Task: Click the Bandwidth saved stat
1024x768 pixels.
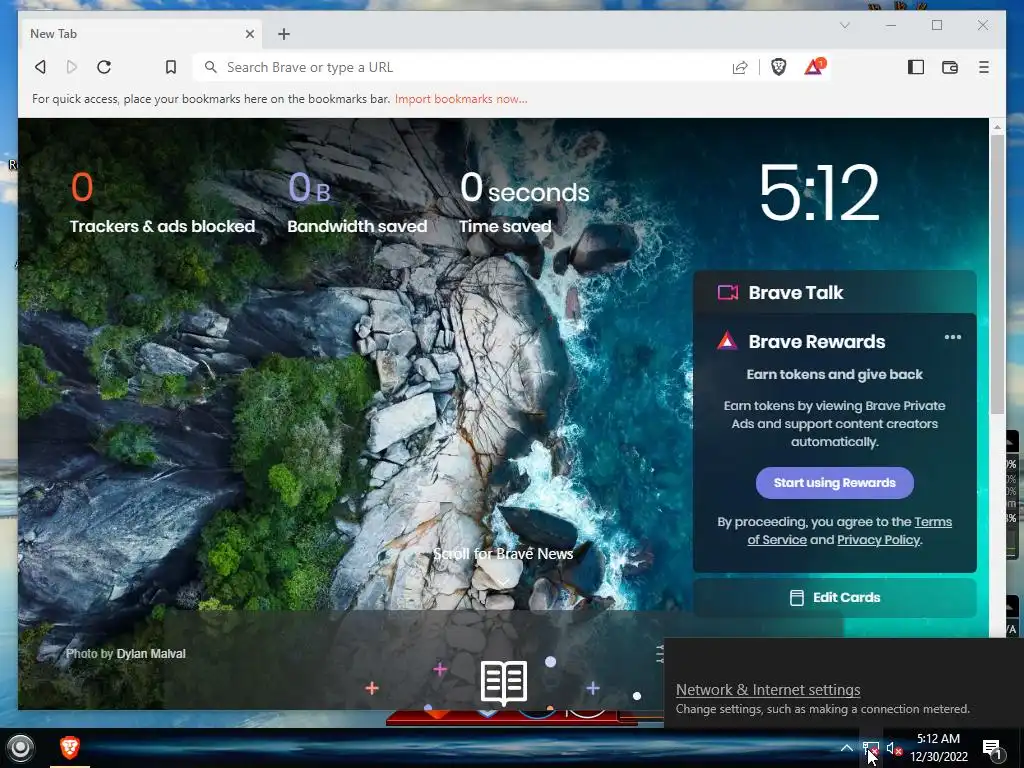Action: 357,202
